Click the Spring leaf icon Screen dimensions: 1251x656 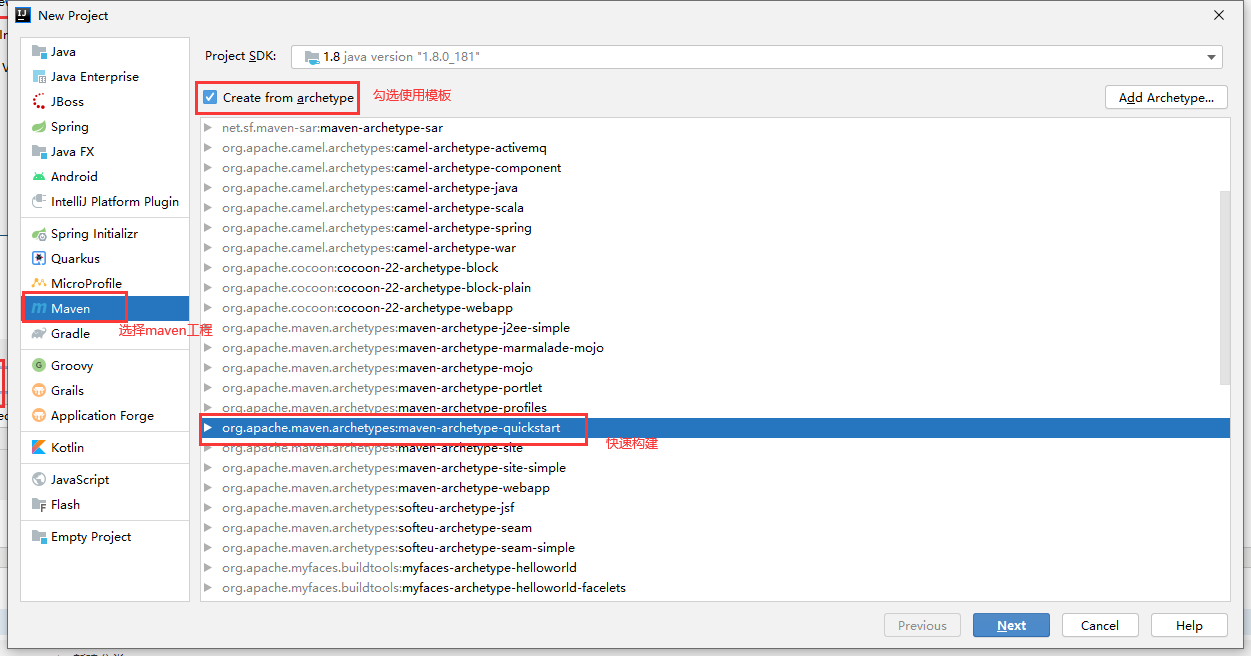pos(39,127)
